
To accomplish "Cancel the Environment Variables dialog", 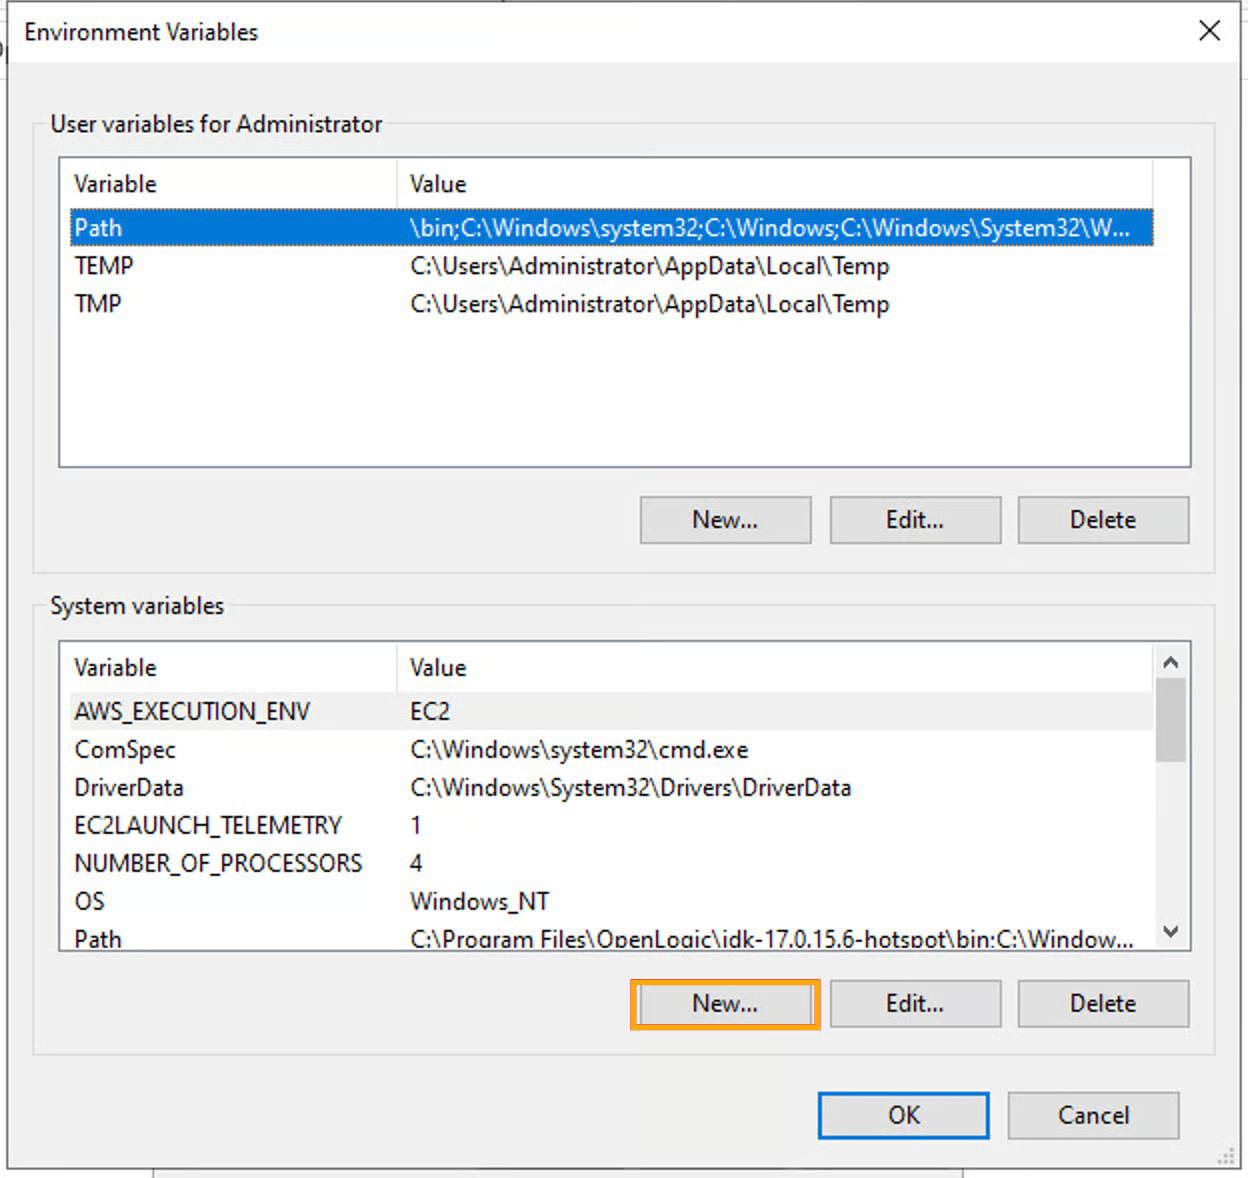I will click(x=1093, y=1116).
